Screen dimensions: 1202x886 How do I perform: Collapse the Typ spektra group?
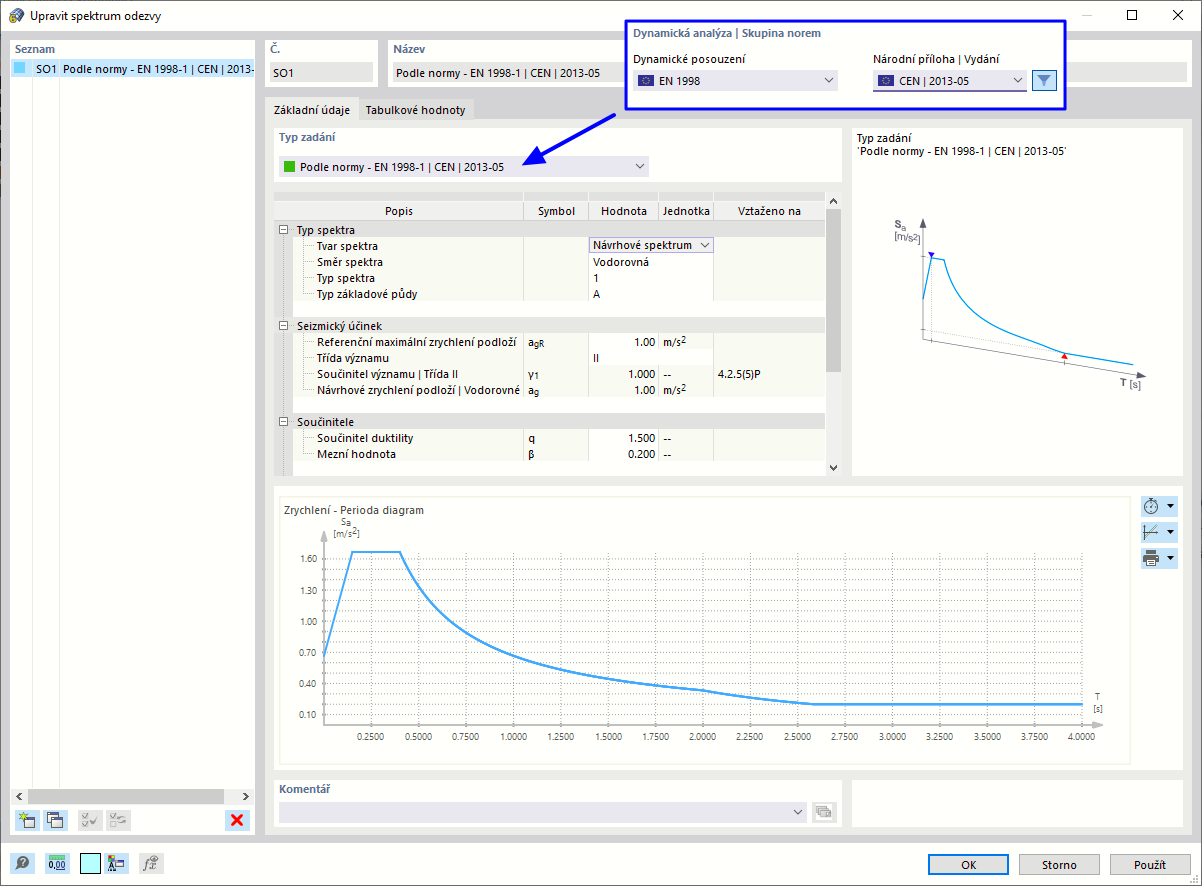tap(284, 230)
